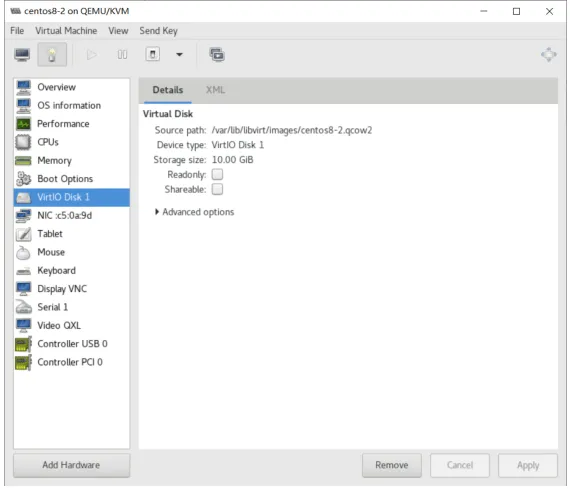
Task: Click the shut down power icon
Action: click(x=153, y=55)
